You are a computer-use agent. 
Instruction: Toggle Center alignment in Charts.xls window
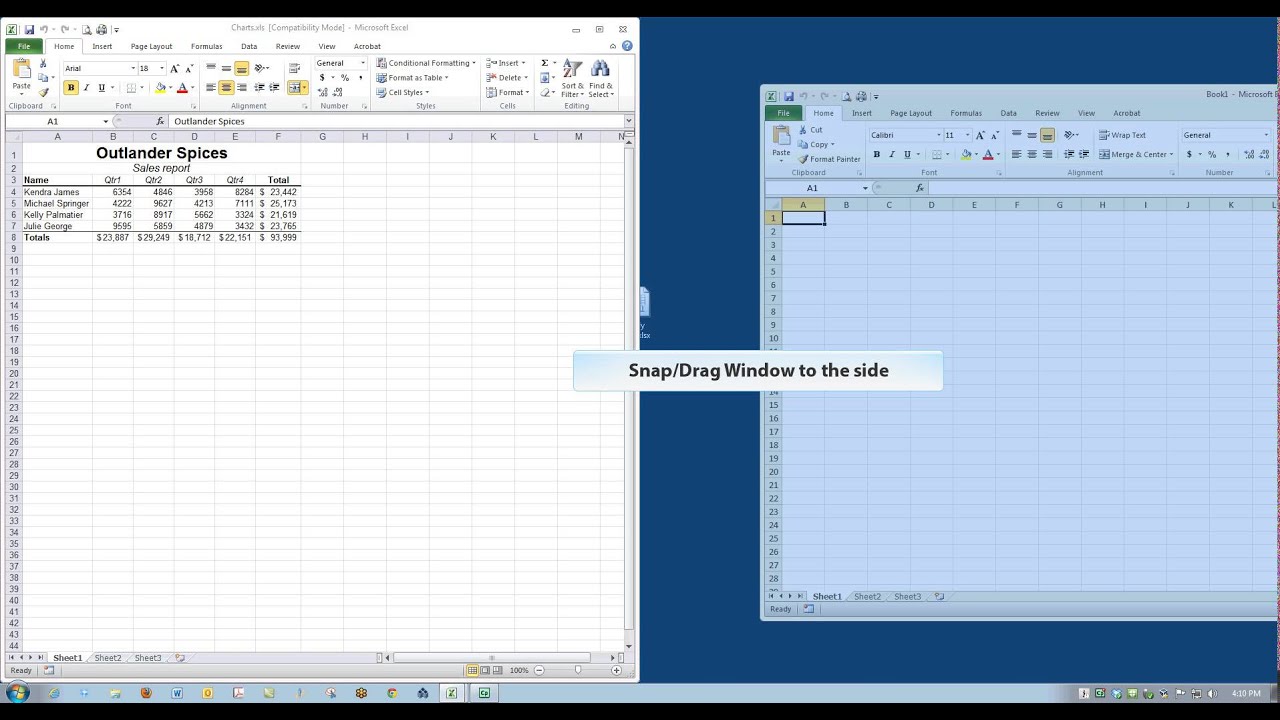(x=226, y=88)
